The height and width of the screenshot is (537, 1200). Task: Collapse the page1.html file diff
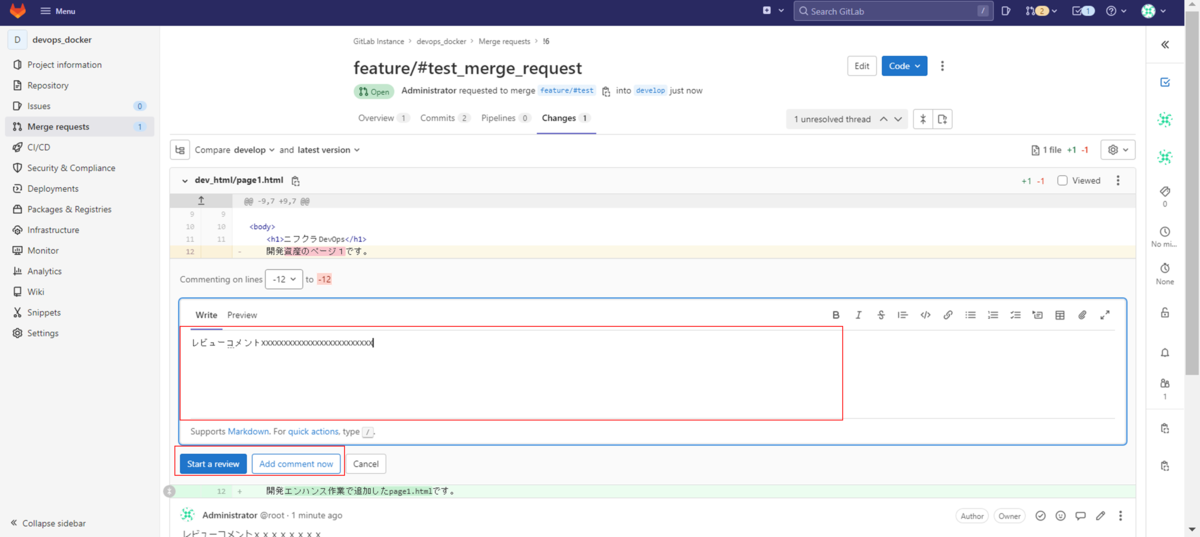[x=184, y=181]
